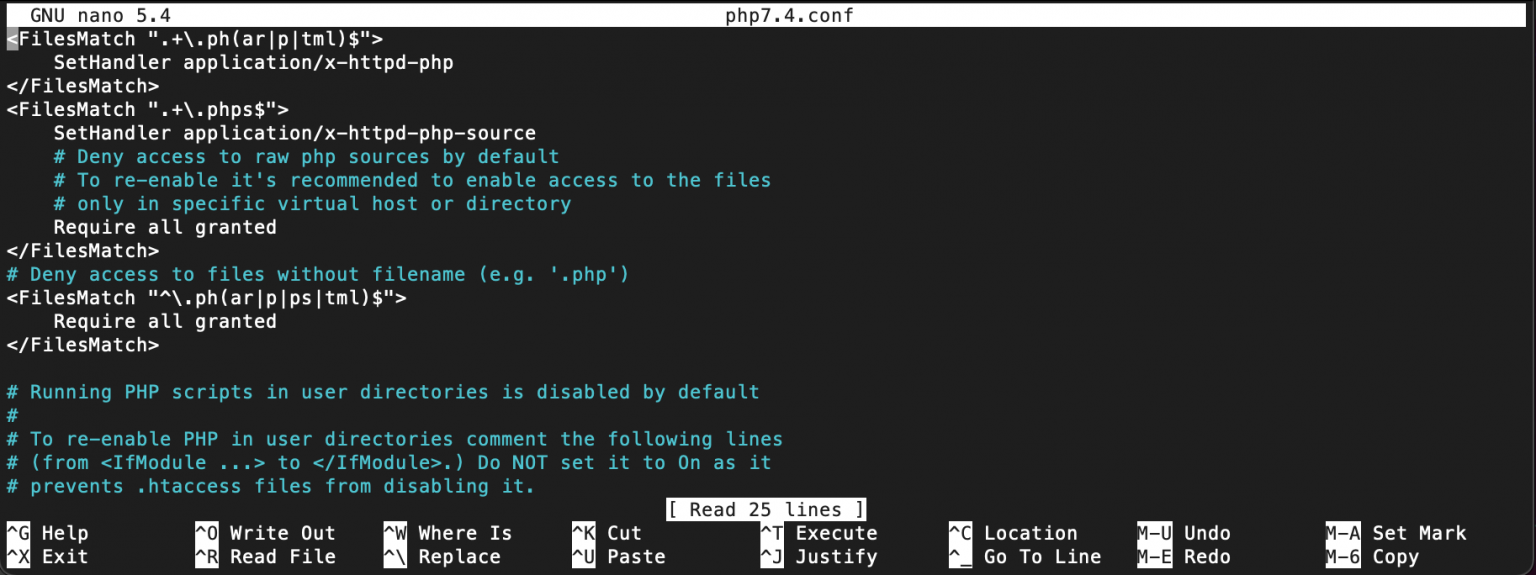The width and height of the screenshot is (1536, 575).
Task: Click the ^G Help shortcut
Action: pyautogui.click(x=47, y=533)
